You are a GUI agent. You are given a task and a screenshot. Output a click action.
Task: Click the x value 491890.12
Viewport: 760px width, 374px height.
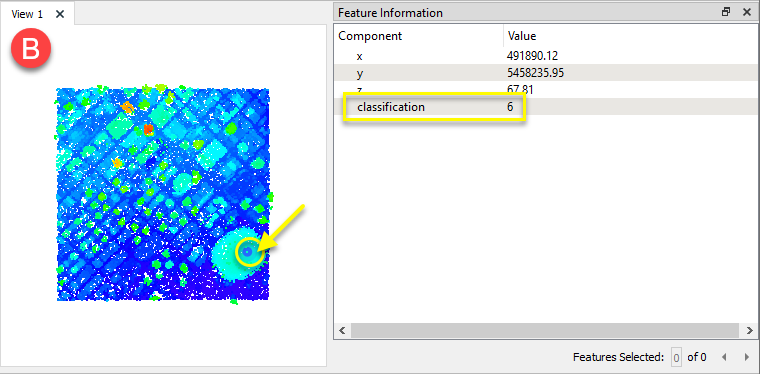532,56
